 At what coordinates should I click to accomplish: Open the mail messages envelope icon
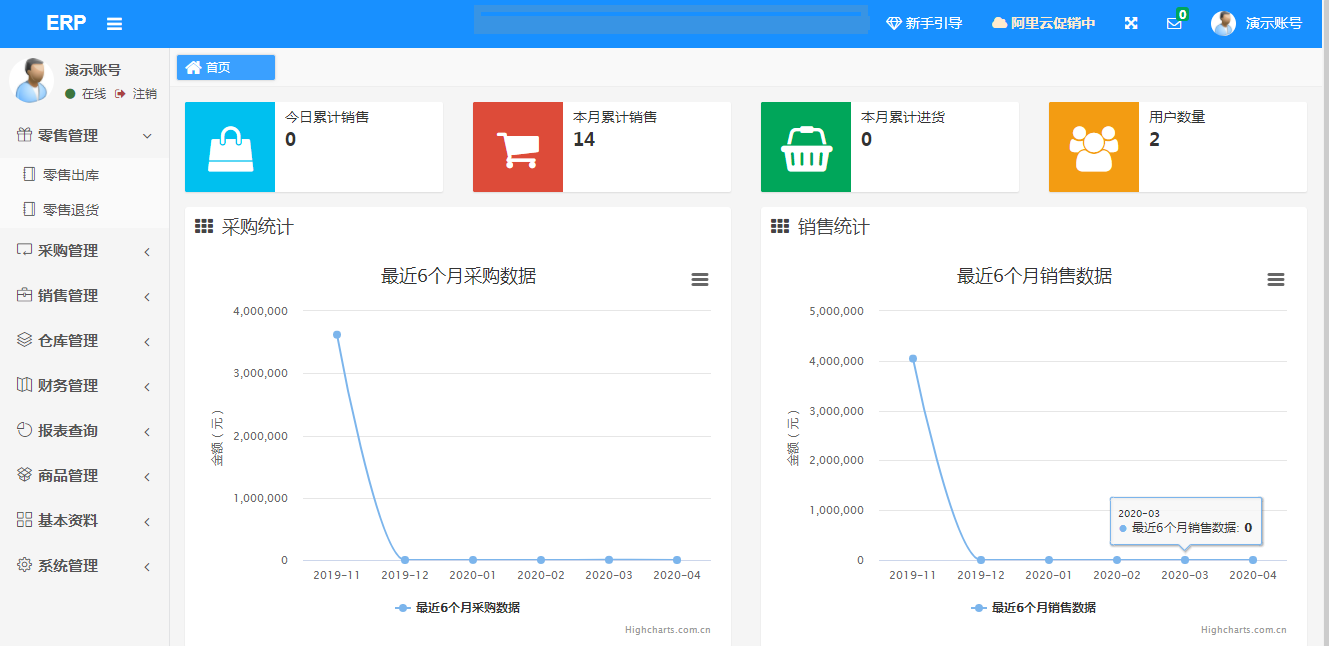pos(1174,23)
